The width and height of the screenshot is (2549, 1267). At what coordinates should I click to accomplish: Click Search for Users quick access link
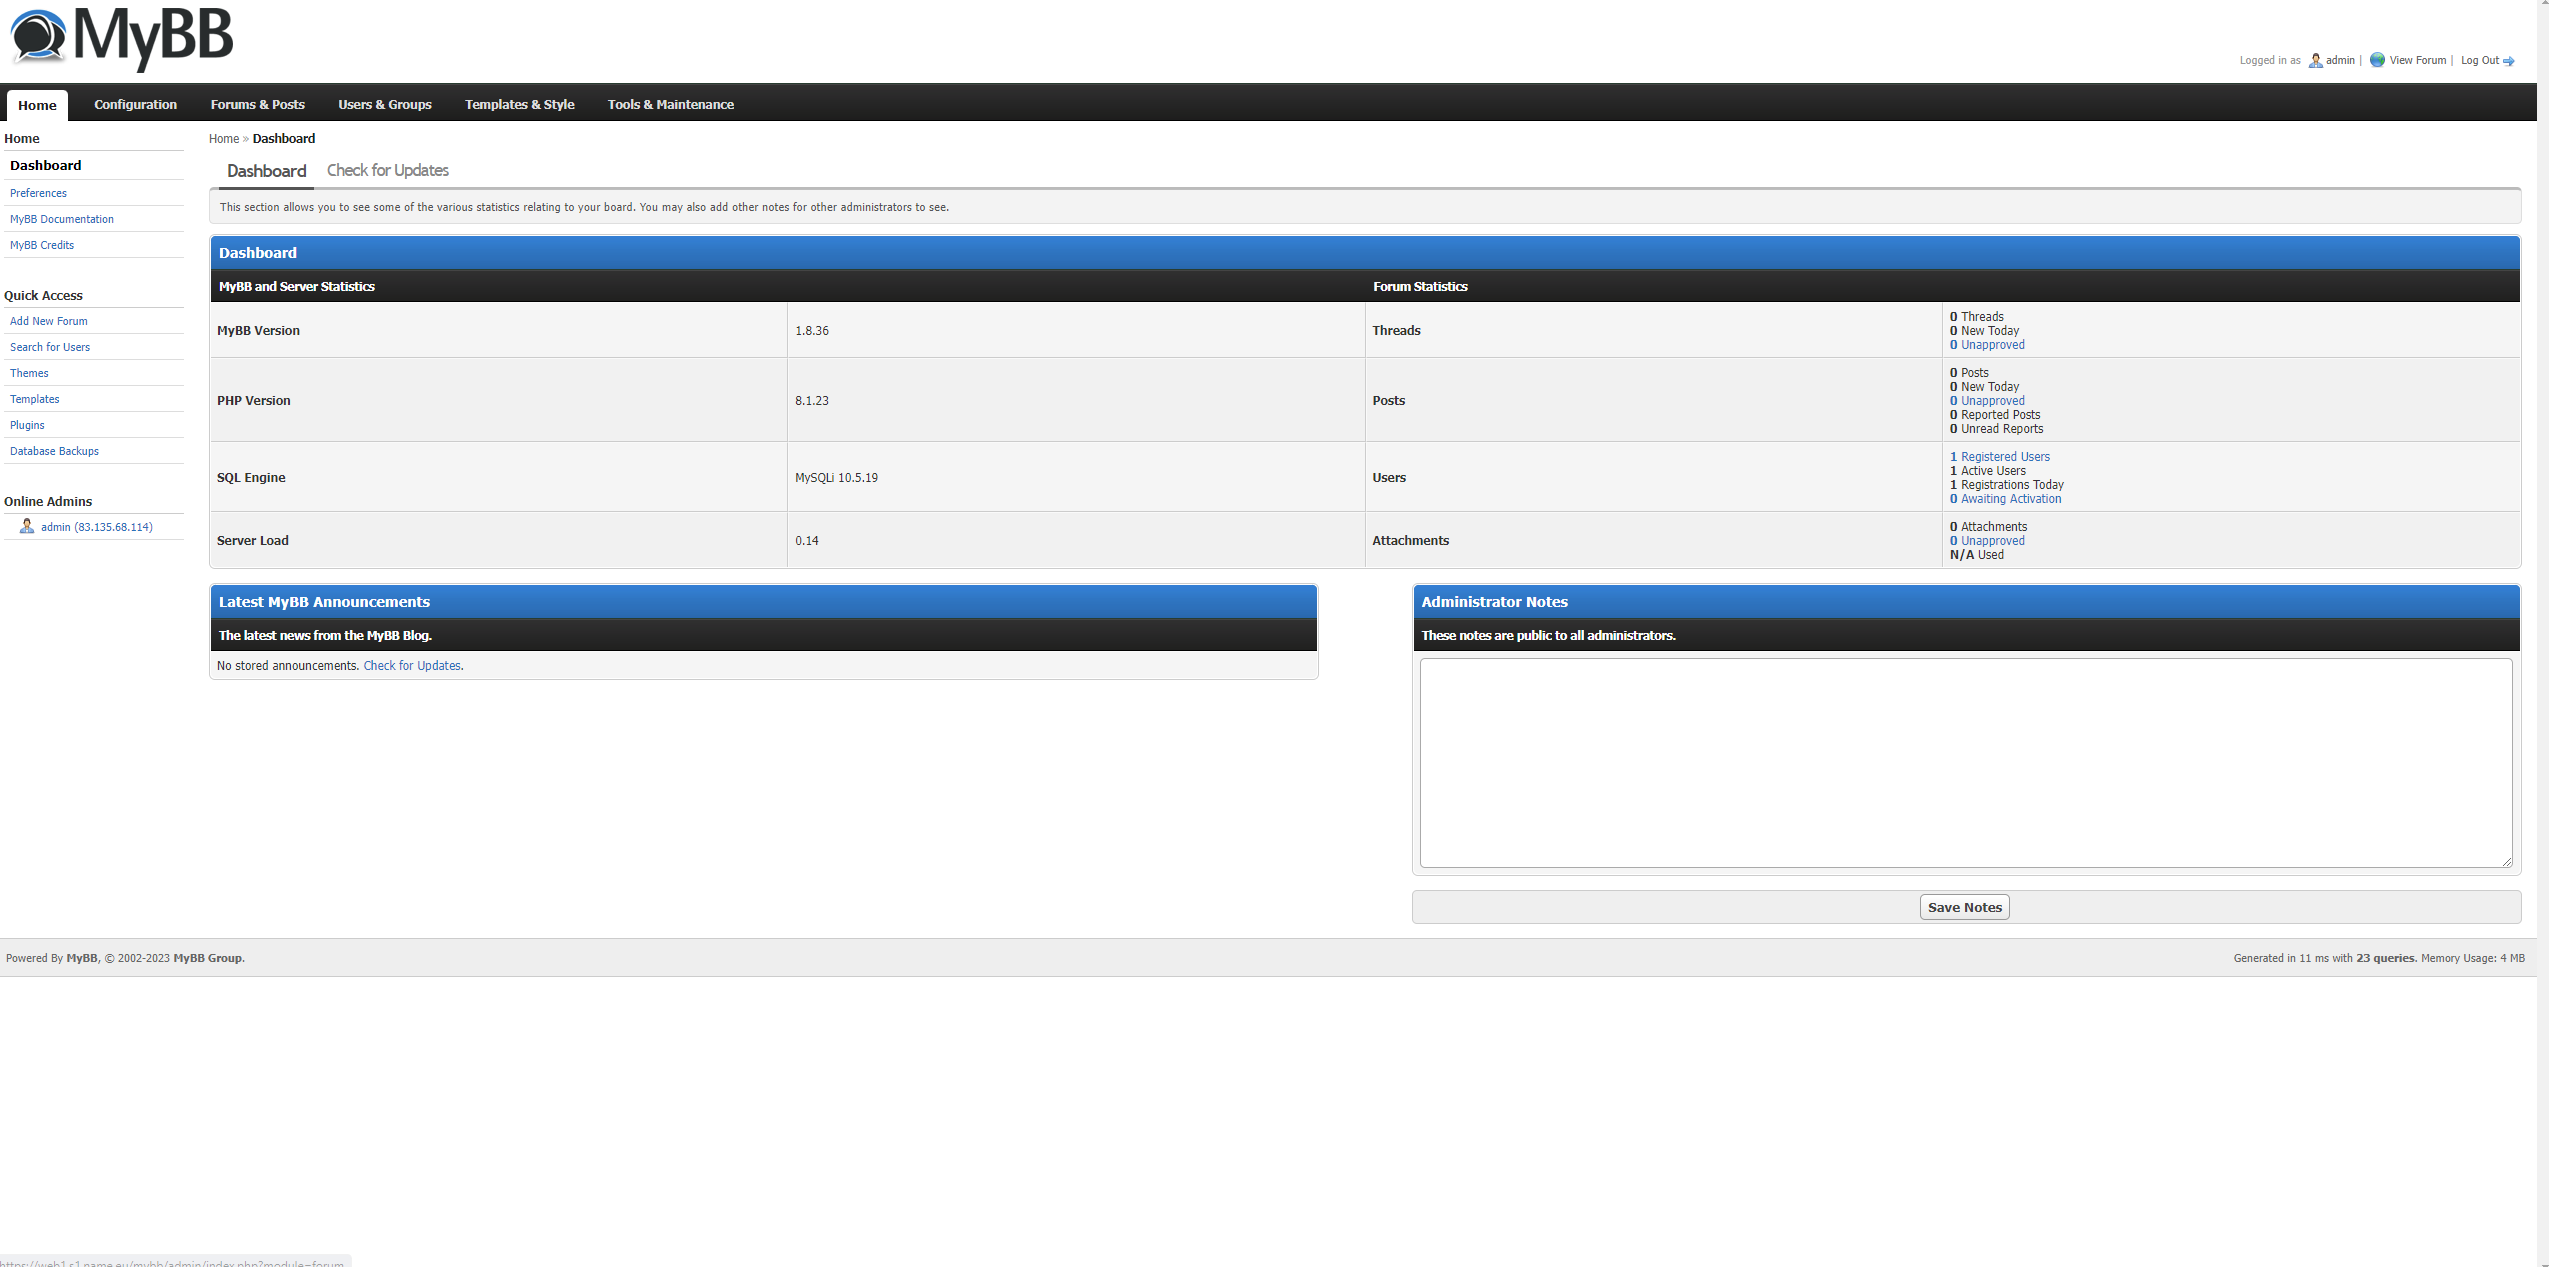[50, 347]
